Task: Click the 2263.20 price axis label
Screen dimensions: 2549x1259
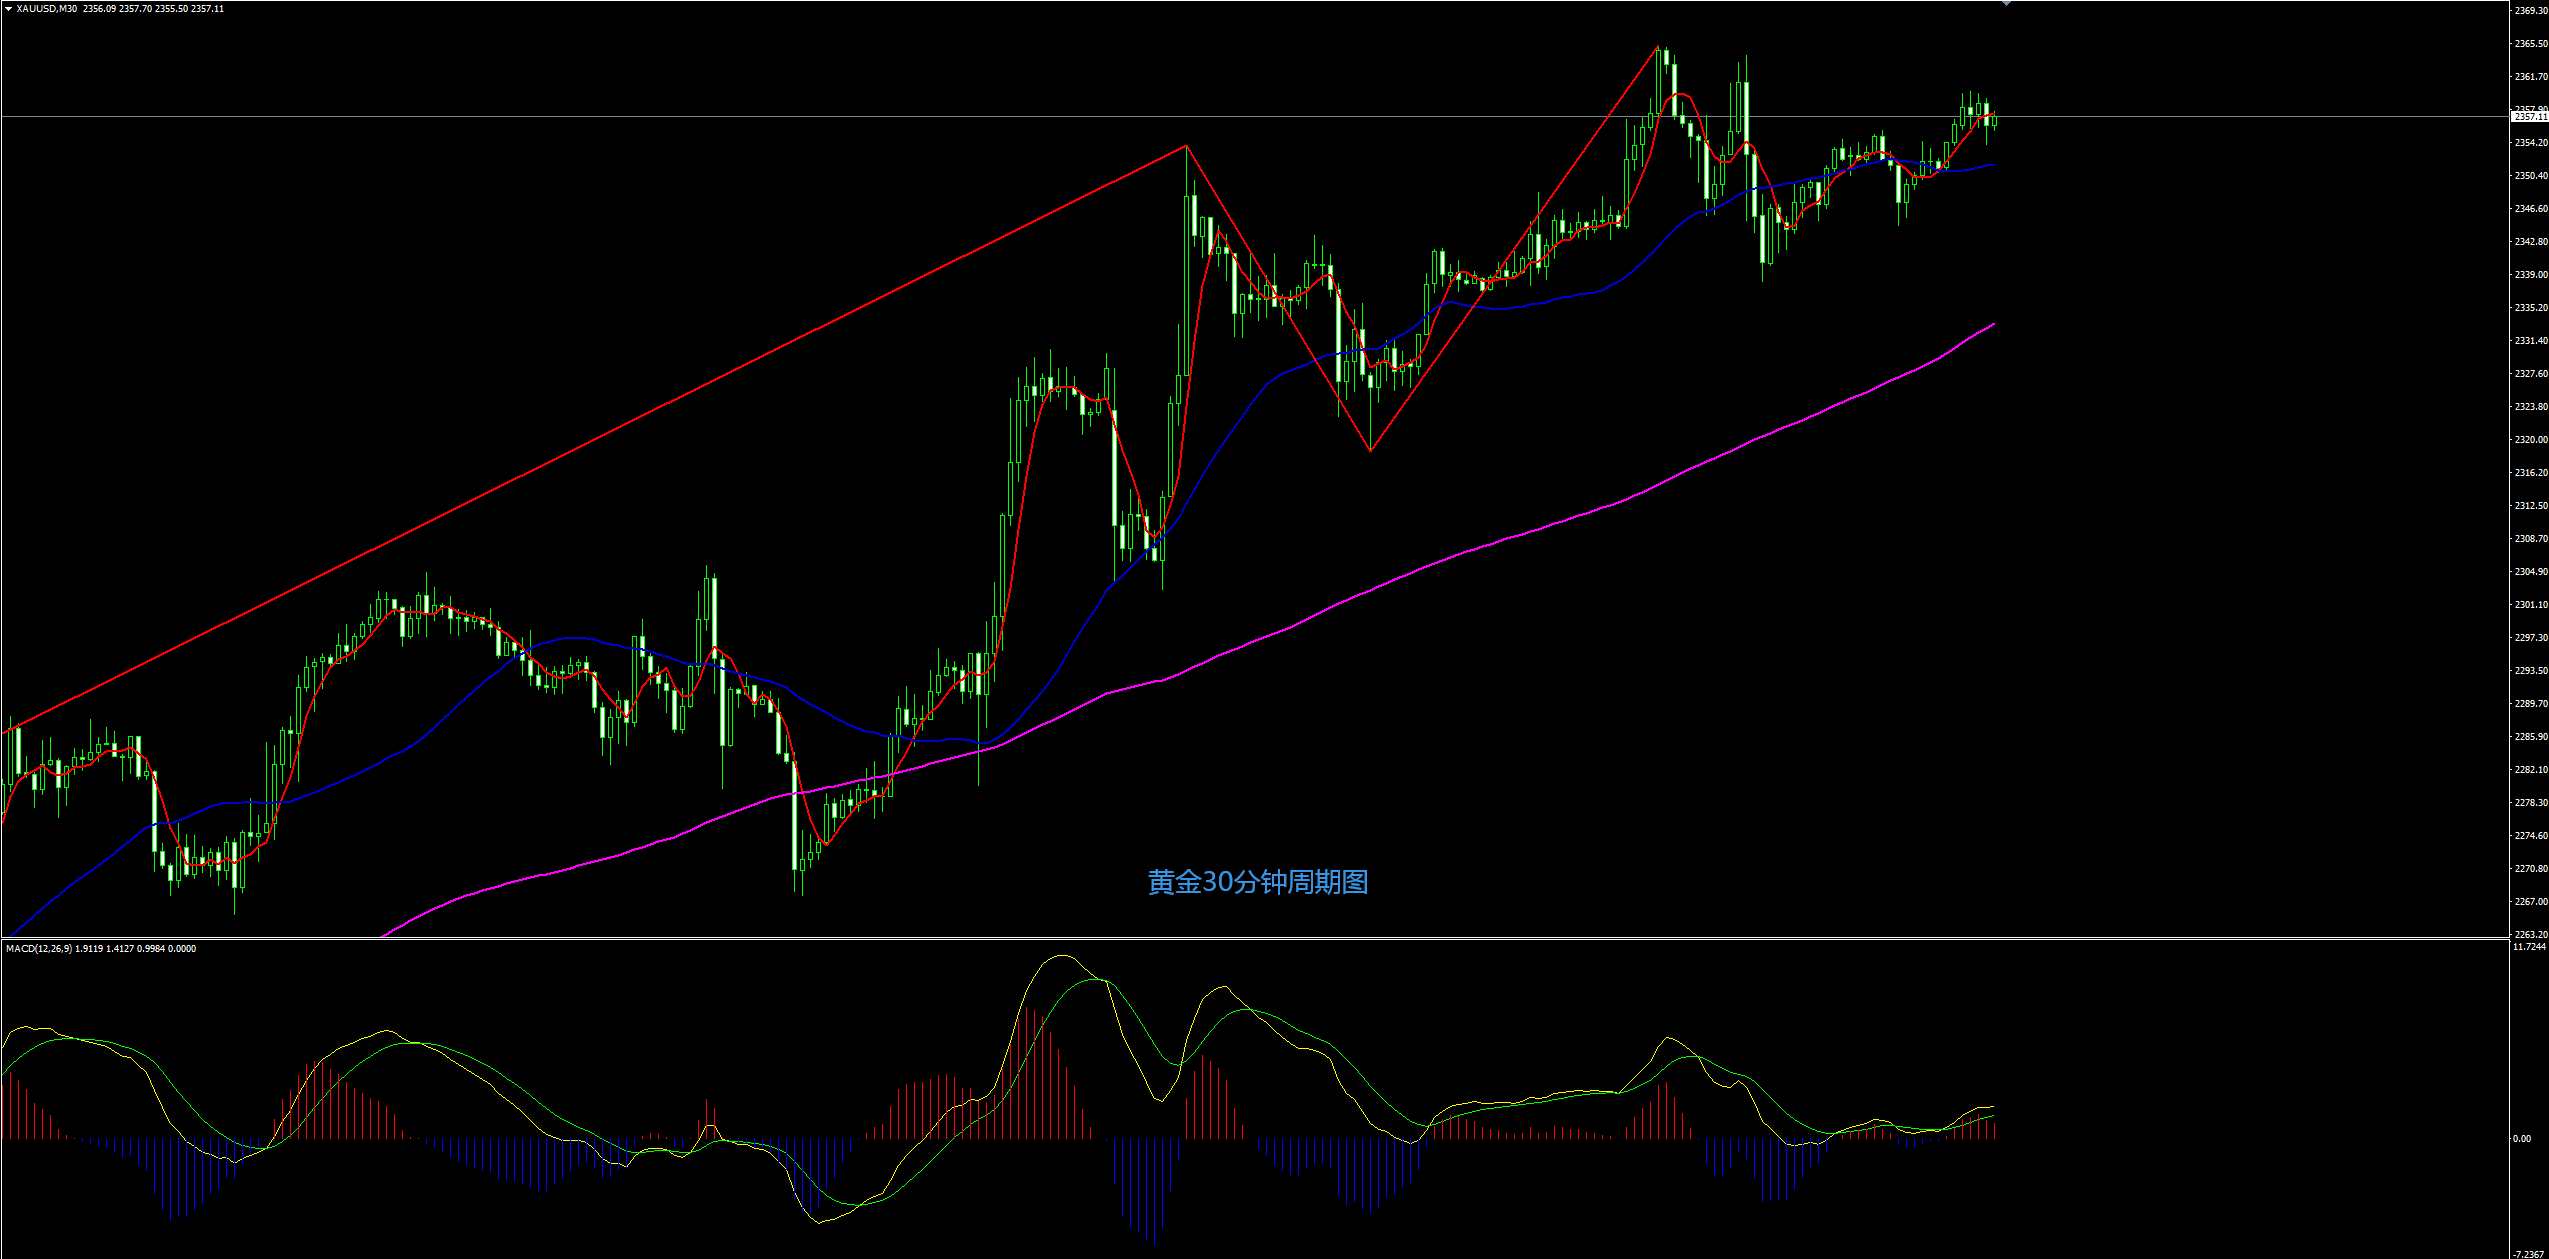Action: click(2530, 934)
